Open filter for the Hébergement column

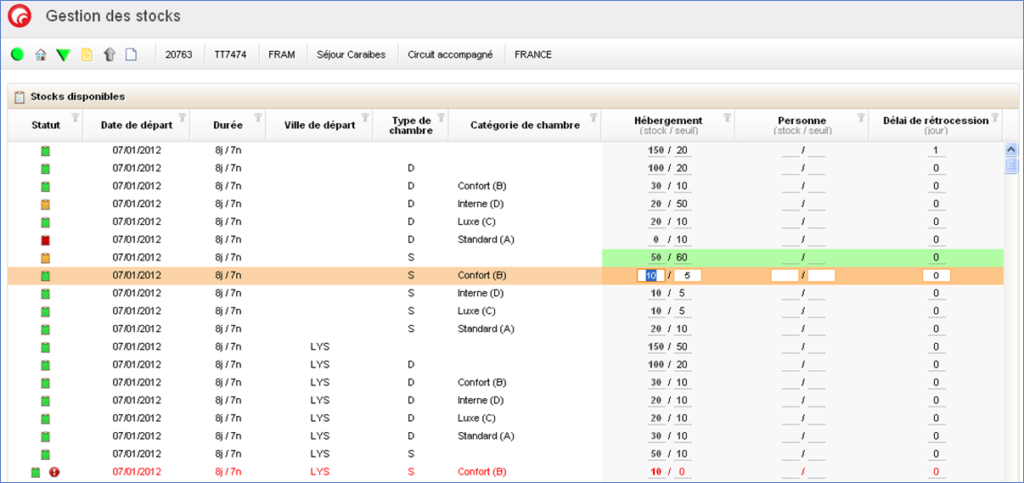pyautogui.click(x=726, y=118)
